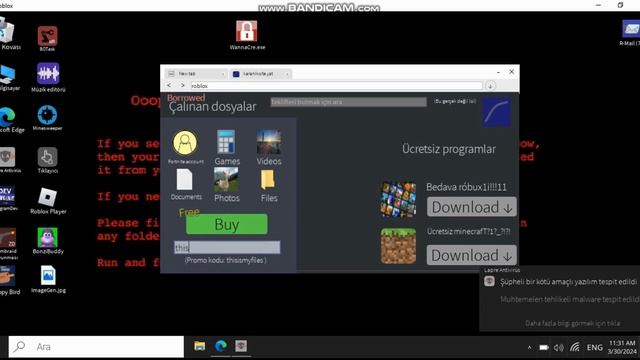Open the Photos llama thumbnail
The image size is (640, 360).
(226, 180)
